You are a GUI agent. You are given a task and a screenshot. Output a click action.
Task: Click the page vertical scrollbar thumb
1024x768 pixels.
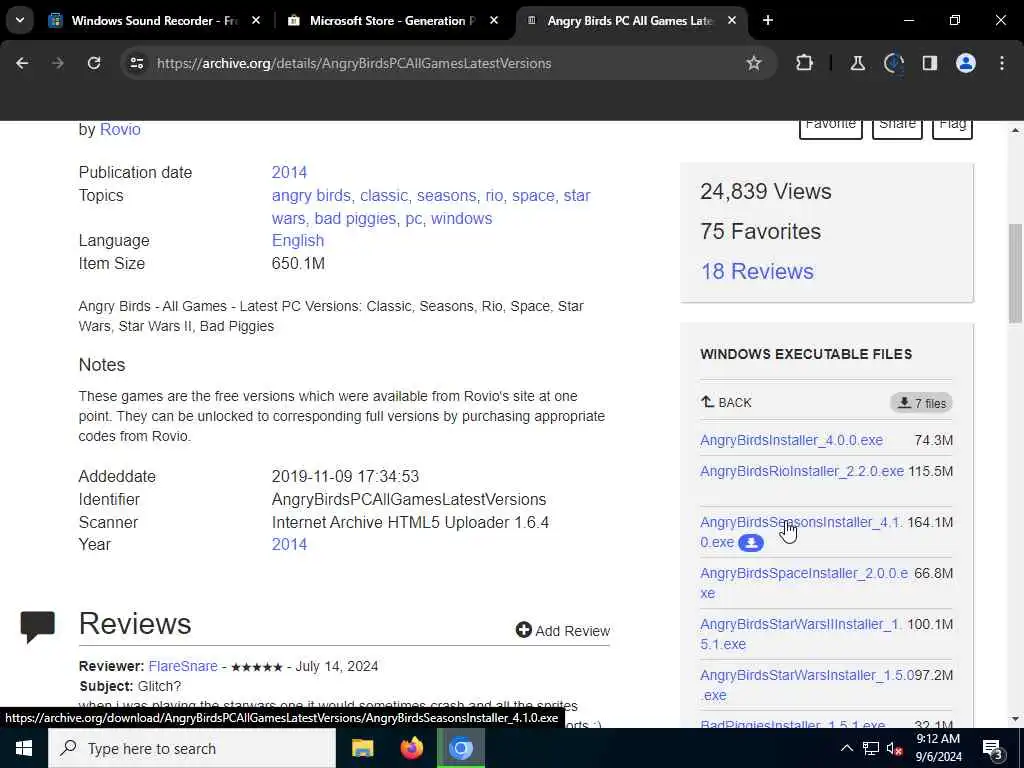1015,272
